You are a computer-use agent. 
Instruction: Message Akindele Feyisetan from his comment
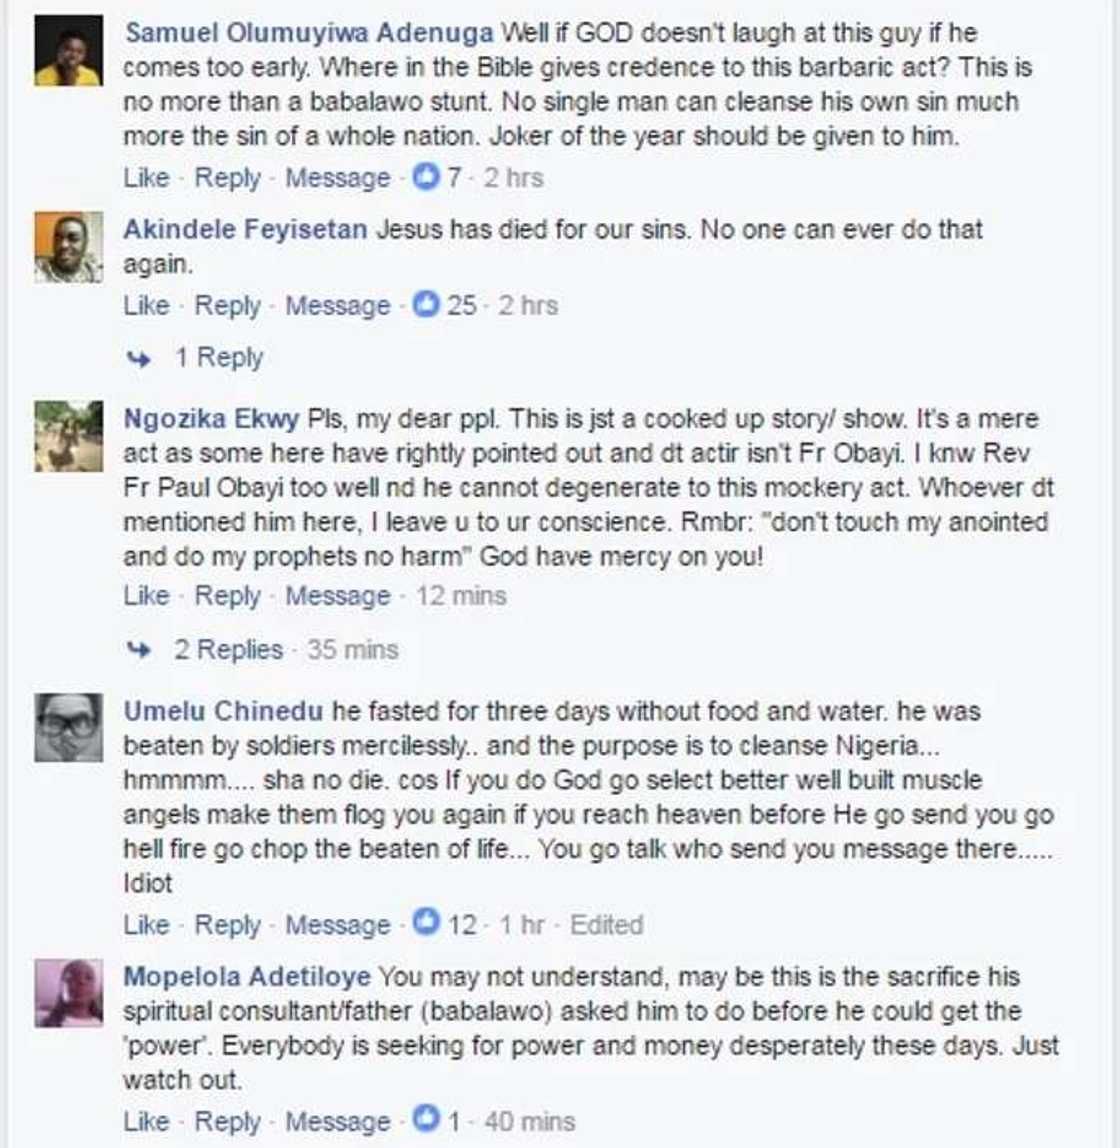coord(337,305)
